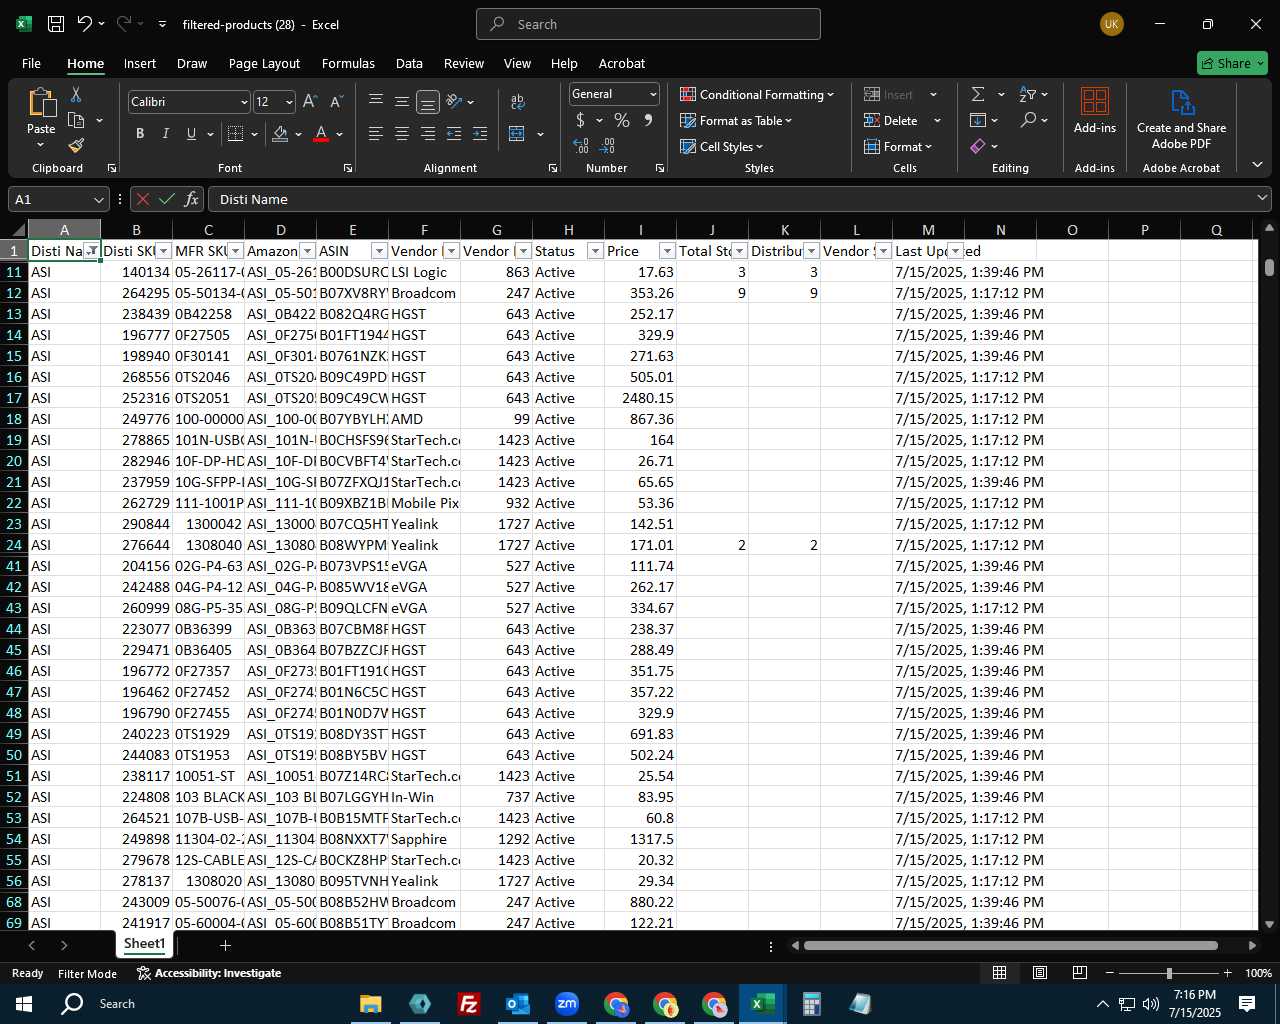Click Insert Function fx icon

192,199
